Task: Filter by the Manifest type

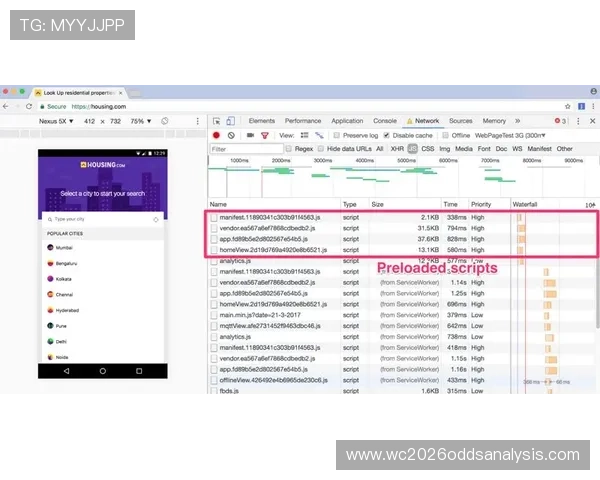Action: (x=539, y=149)
